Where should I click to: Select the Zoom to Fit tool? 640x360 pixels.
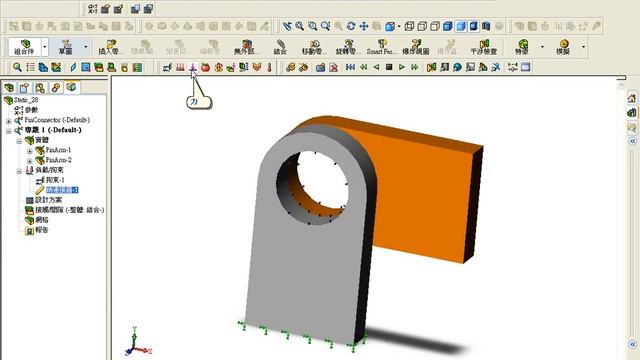(x=300, y=26)
